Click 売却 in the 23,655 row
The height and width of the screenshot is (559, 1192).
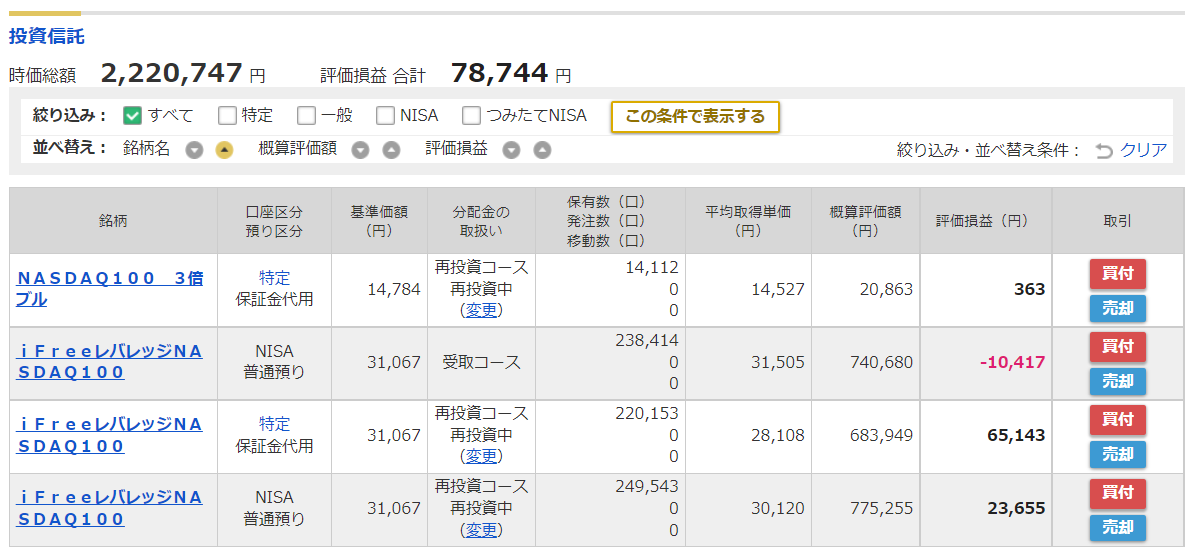[1118, 528]
